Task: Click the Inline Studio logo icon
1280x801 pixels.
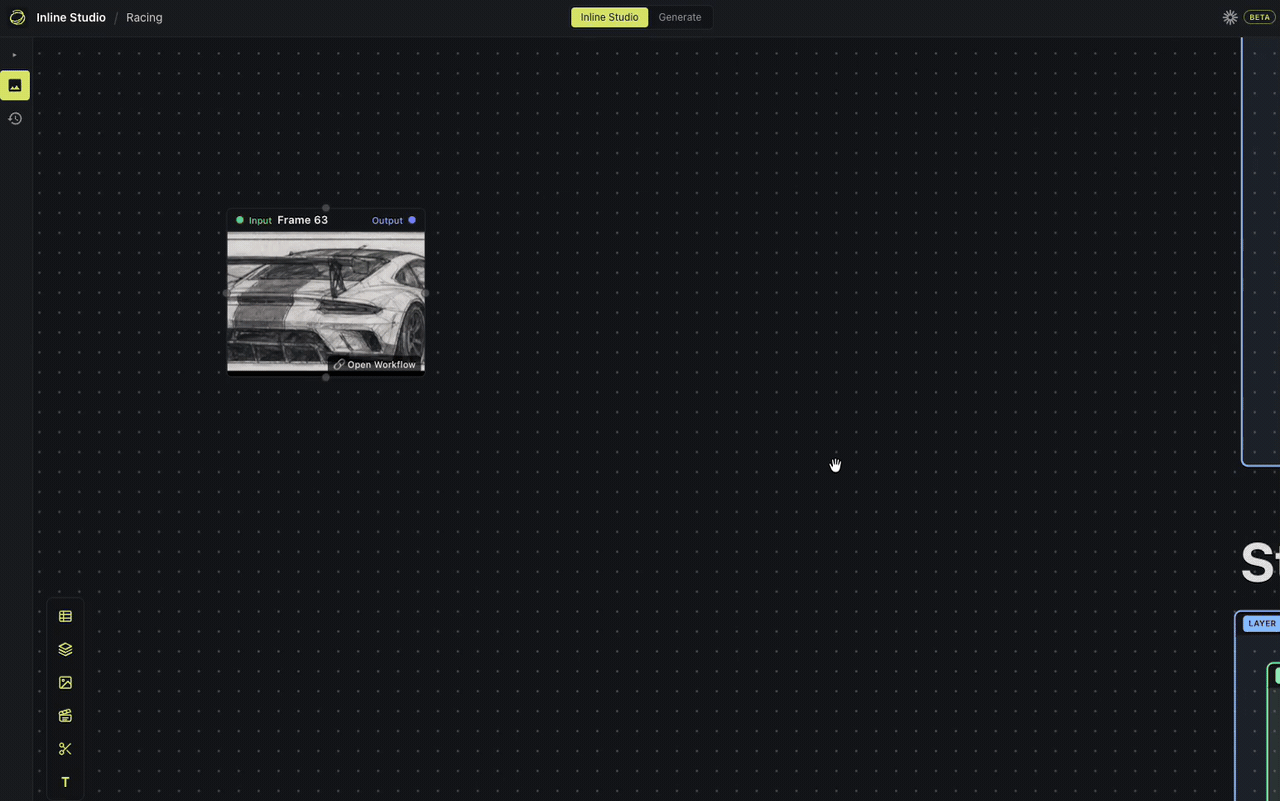Action: [17, 17]
